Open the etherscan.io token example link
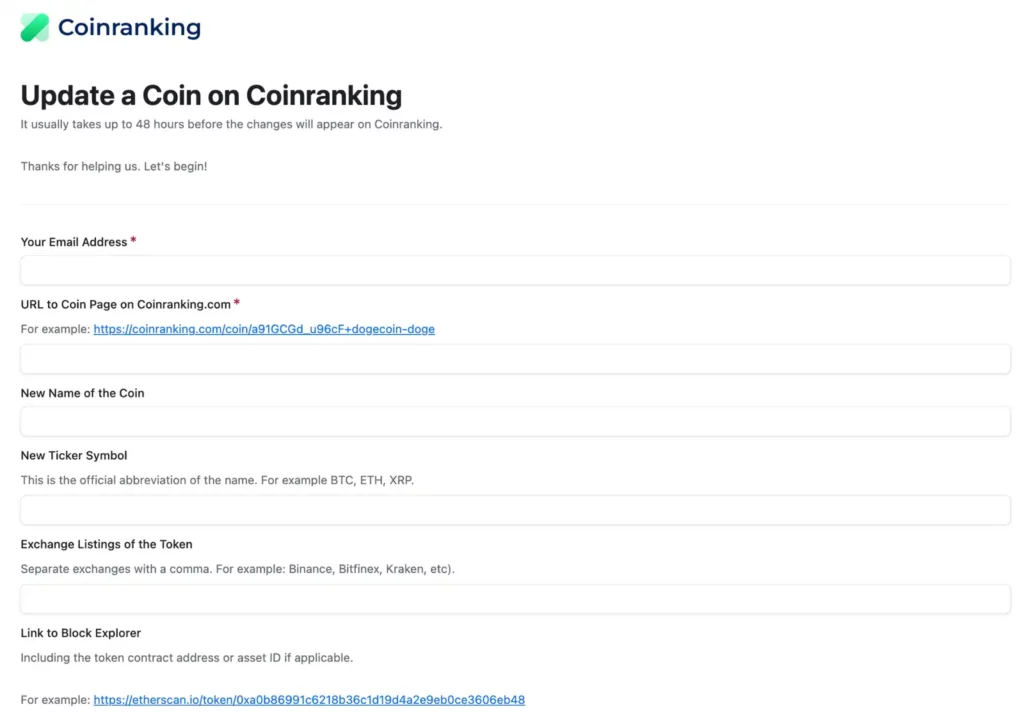1024x718 pixels. (x=309, y=700)
